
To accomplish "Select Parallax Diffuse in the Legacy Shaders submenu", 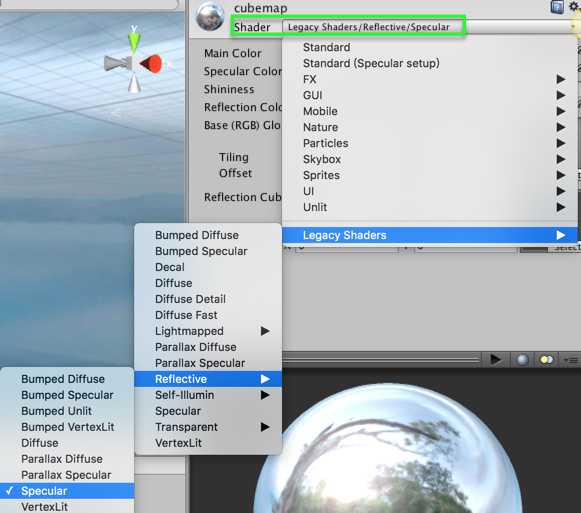I will coord(208,347).
